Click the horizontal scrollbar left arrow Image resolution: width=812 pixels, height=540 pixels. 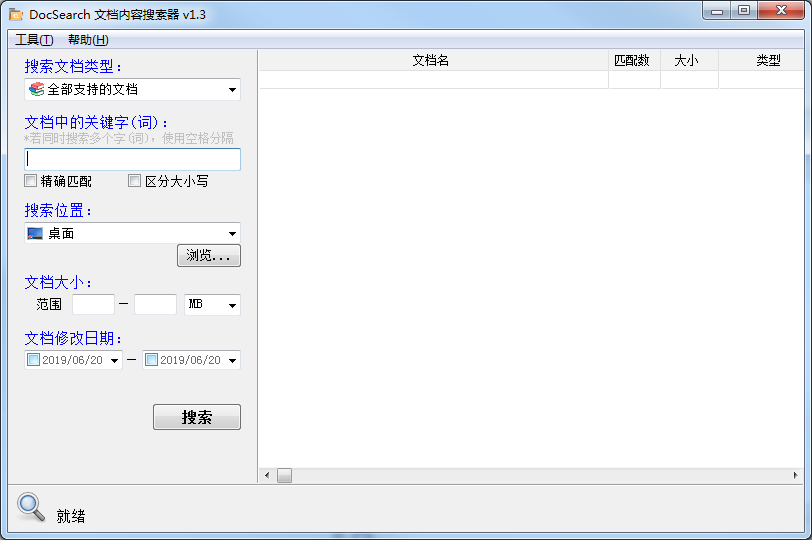pos(267,475)
